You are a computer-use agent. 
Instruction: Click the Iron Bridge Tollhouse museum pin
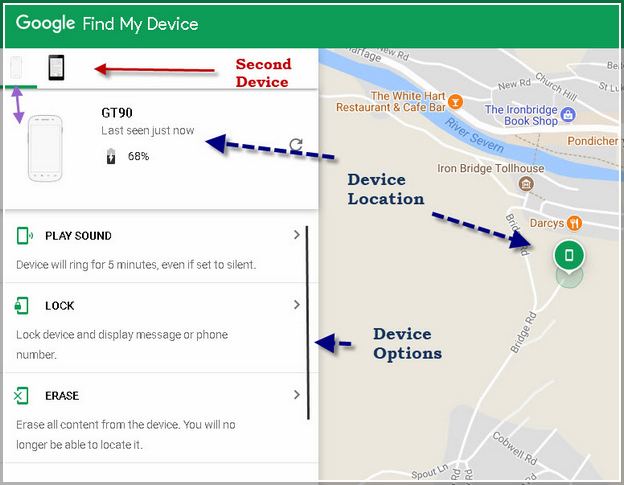(526, 184)
